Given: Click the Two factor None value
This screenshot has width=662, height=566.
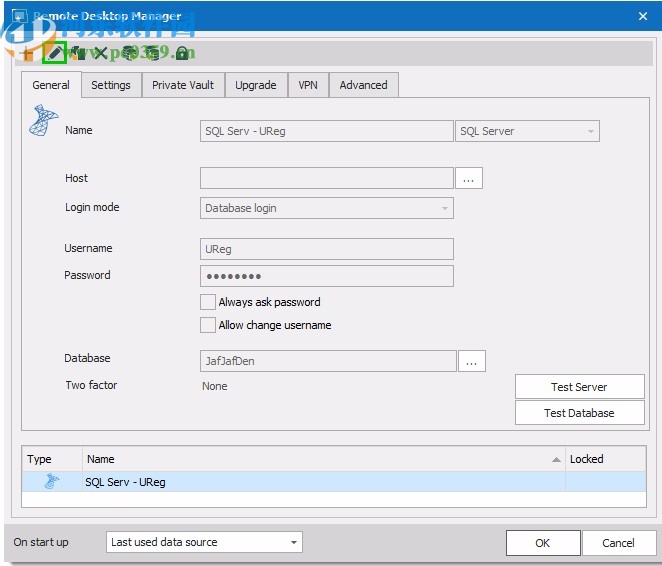Looking at the screenshot, I should tap(214, 386).
